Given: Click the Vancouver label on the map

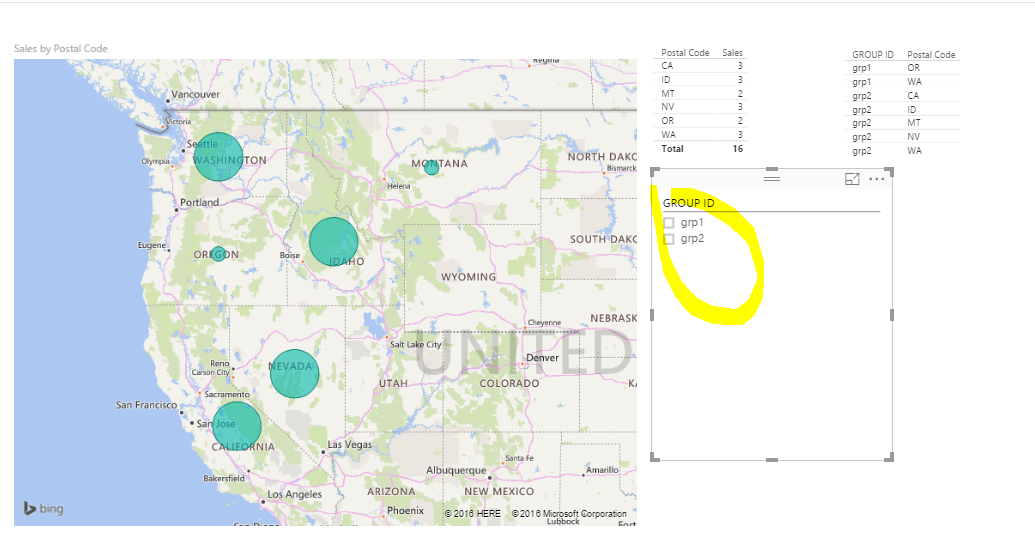Looking at the screenshot, I should coord(195,94).
